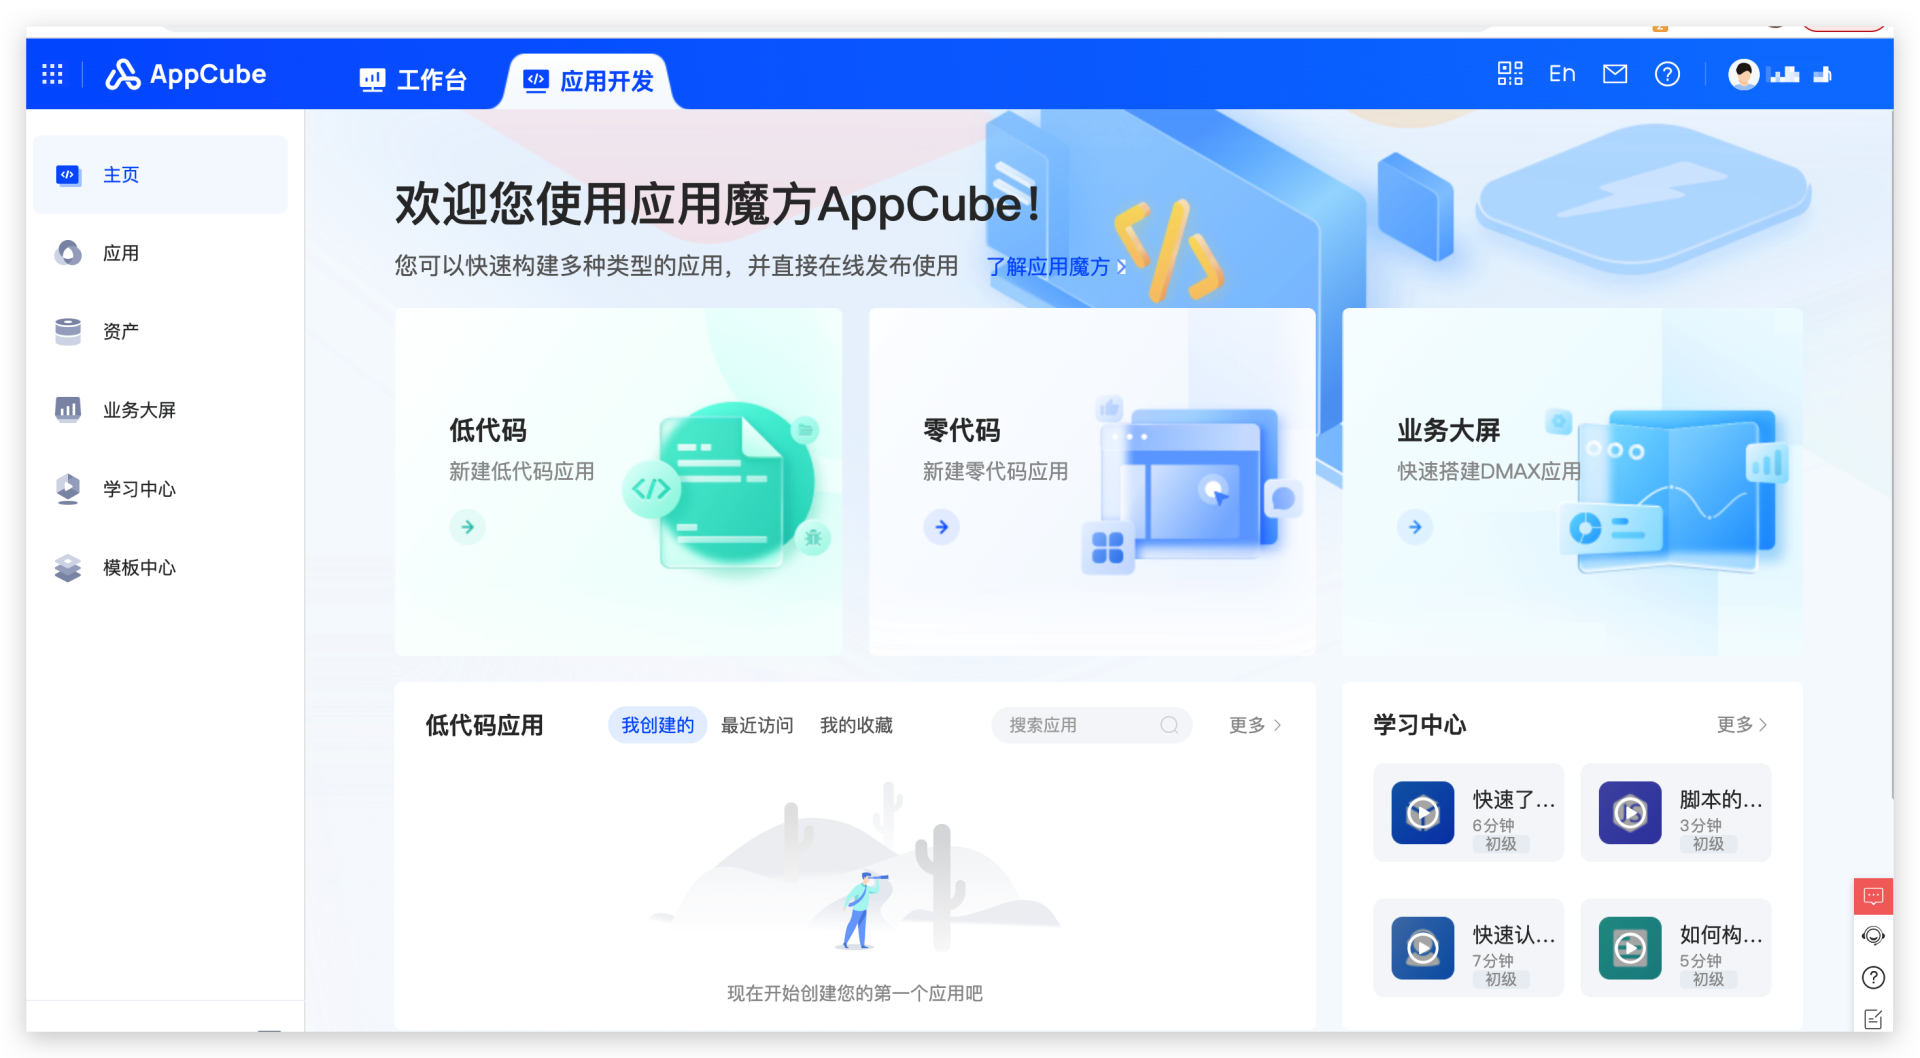Viewport: 1920px width, 1058px height.
Task: Click 快速搭建DMAX应用 subtitle
Action: pyautogui.click(x=1489, y=471)
